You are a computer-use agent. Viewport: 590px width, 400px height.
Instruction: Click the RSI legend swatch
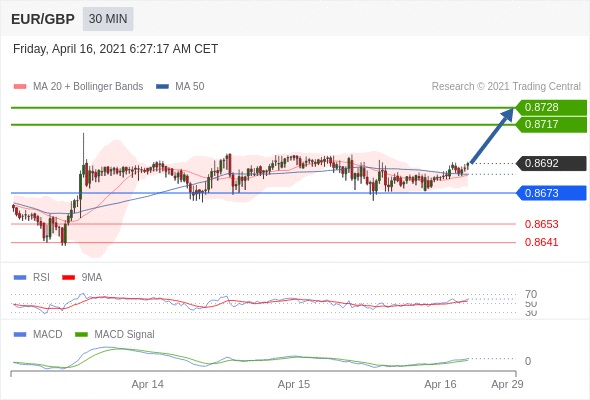click(20, 278)
